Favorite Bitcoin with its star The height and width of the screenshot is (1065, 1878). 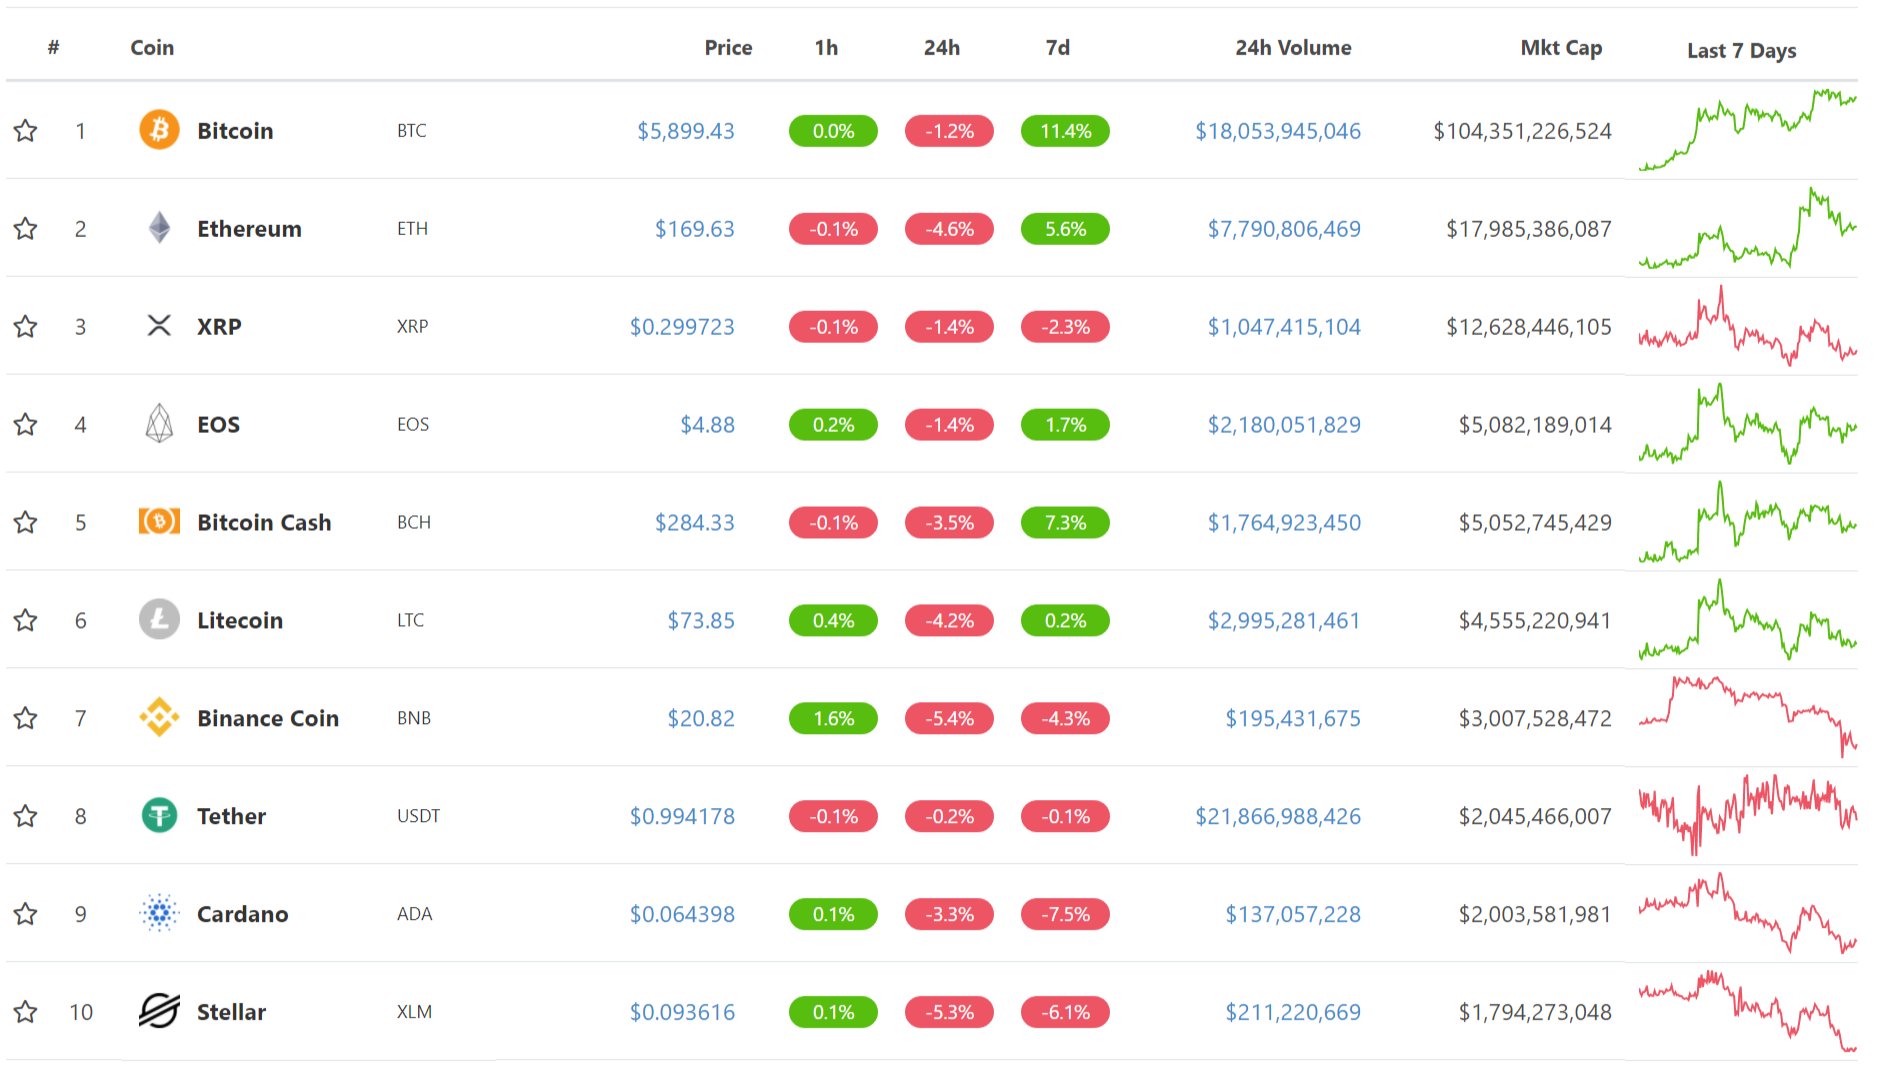tap(26, 130)
